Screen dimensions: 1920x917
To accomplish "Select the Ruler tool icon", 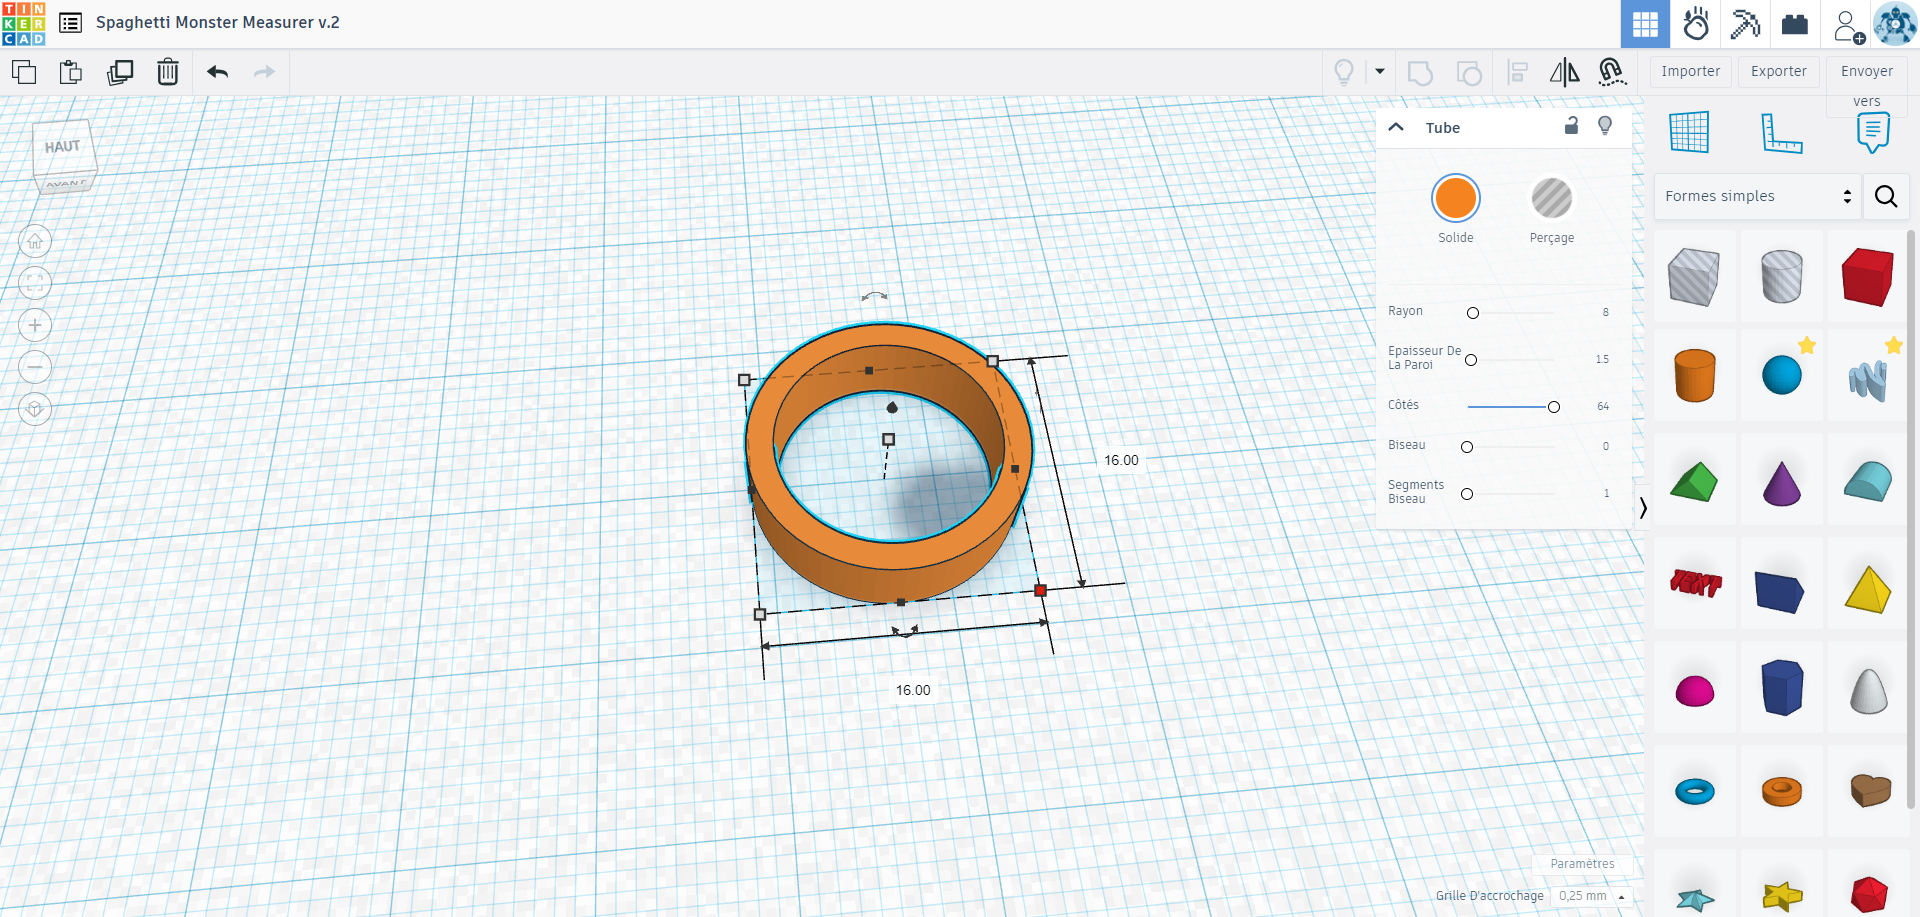I will [x=1781, y=133].
